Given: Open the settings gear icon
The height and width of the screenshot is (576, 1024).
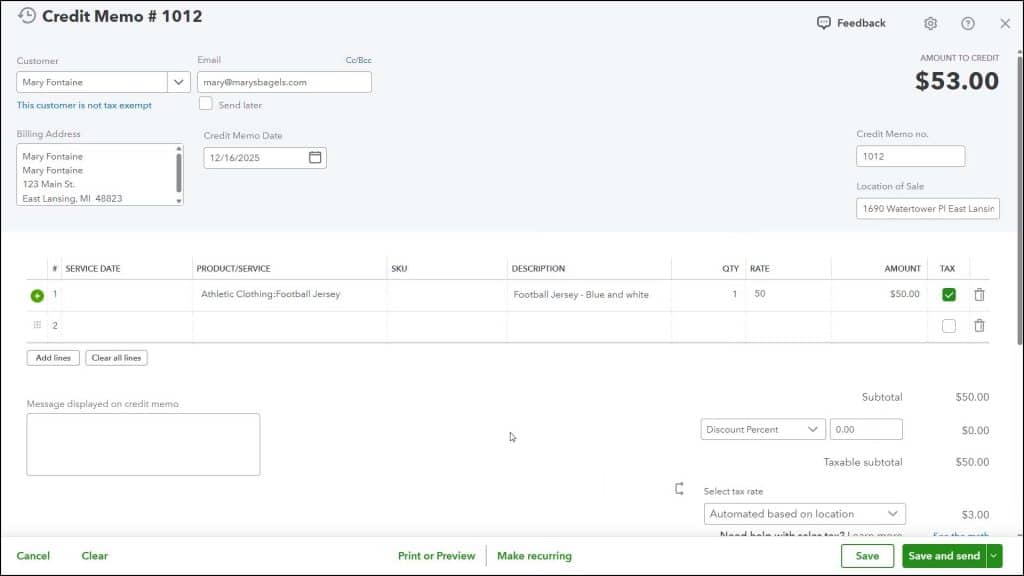Looking at the screenshot, I should (x=930, y=22).
